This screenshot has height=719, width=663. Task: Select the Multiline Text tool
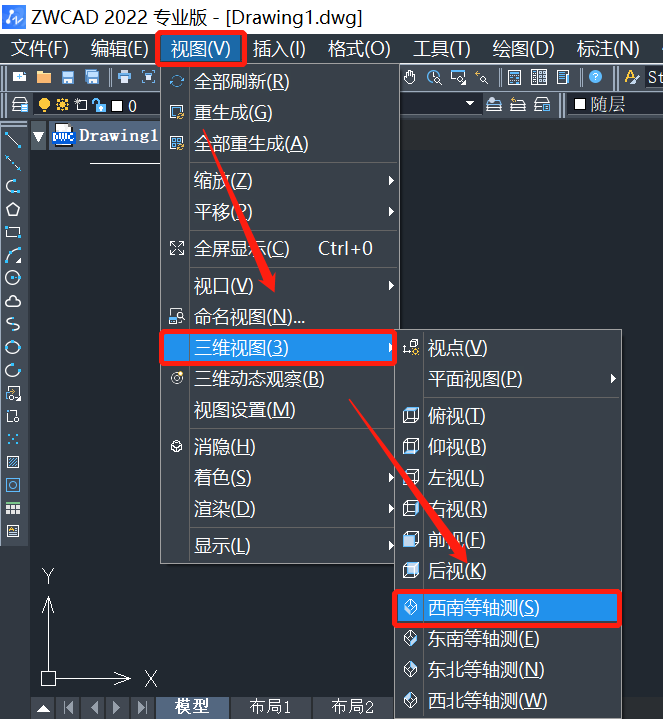point(13,531)
